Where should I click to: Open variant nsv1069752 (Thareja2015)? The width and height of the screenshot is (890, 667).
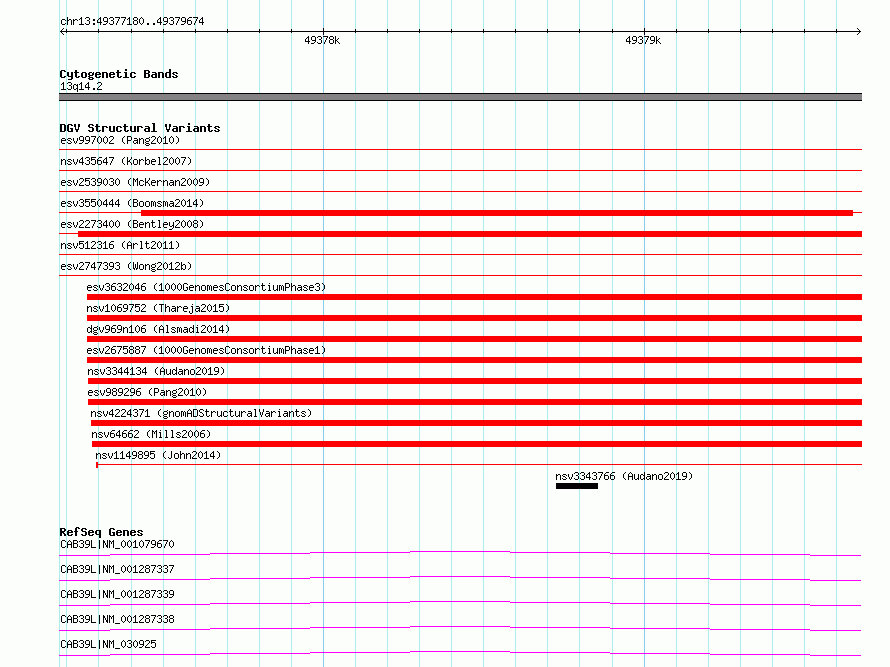click(x=158, y=308)
